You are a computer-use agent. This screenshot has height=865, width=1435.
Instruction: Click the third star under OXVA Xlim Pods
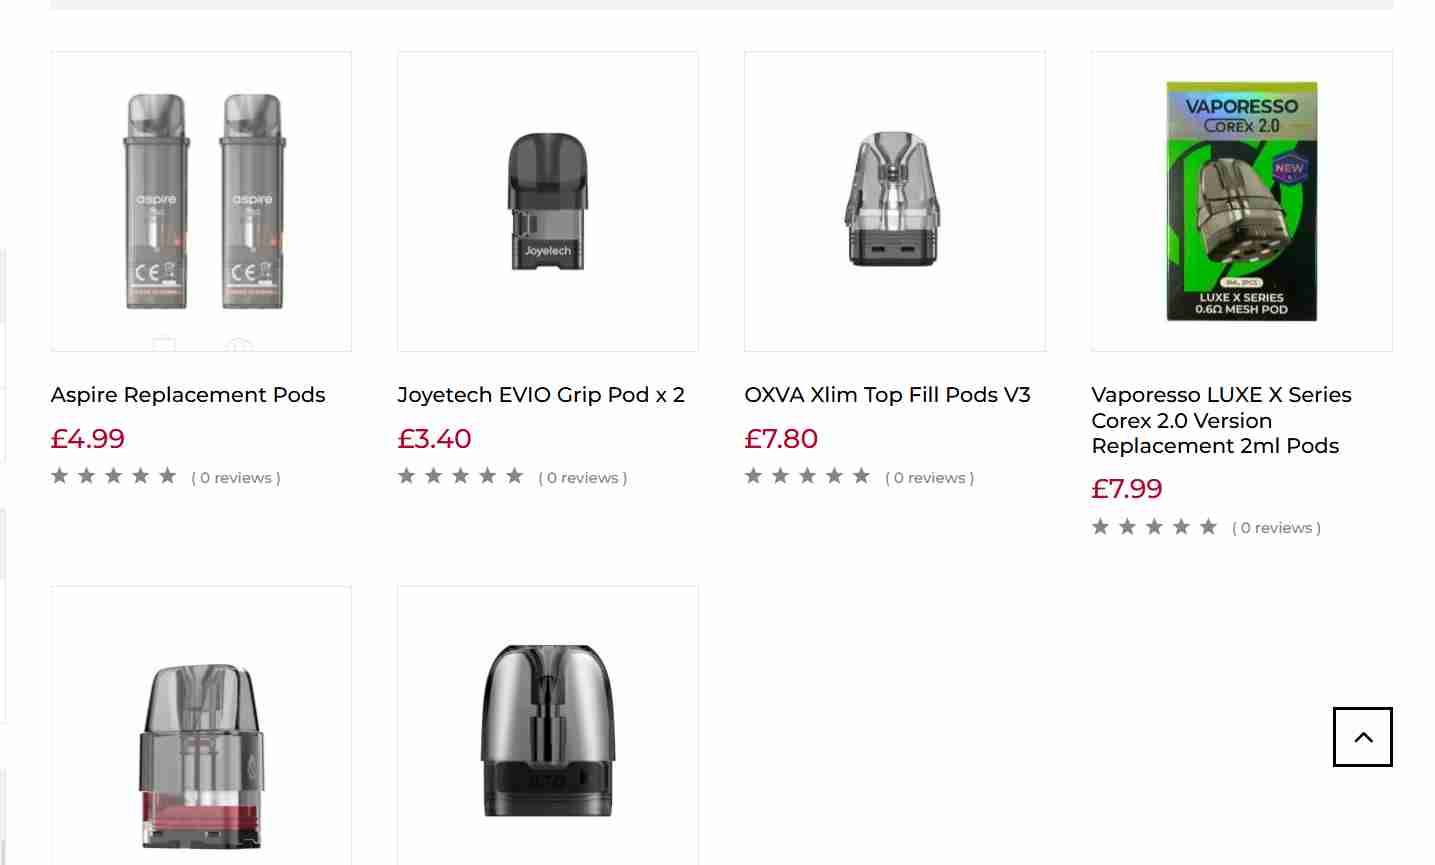[807, 476]
